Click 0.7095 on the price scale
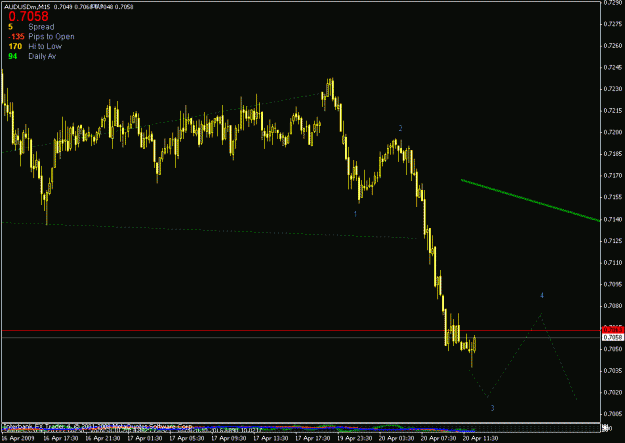The height and width of the screenshot is (443, 625). [613, 284]
